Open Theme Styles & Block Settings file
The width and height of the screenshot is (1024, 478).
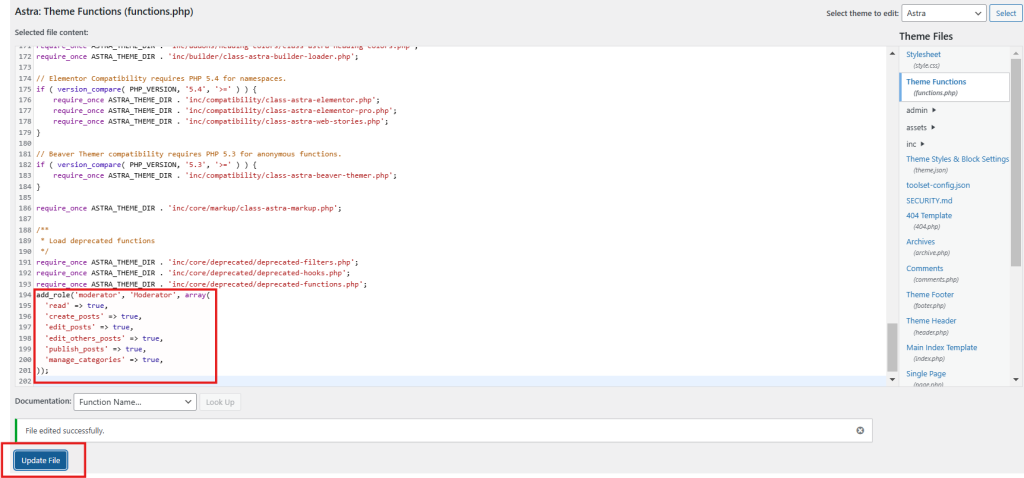[957, 159]
